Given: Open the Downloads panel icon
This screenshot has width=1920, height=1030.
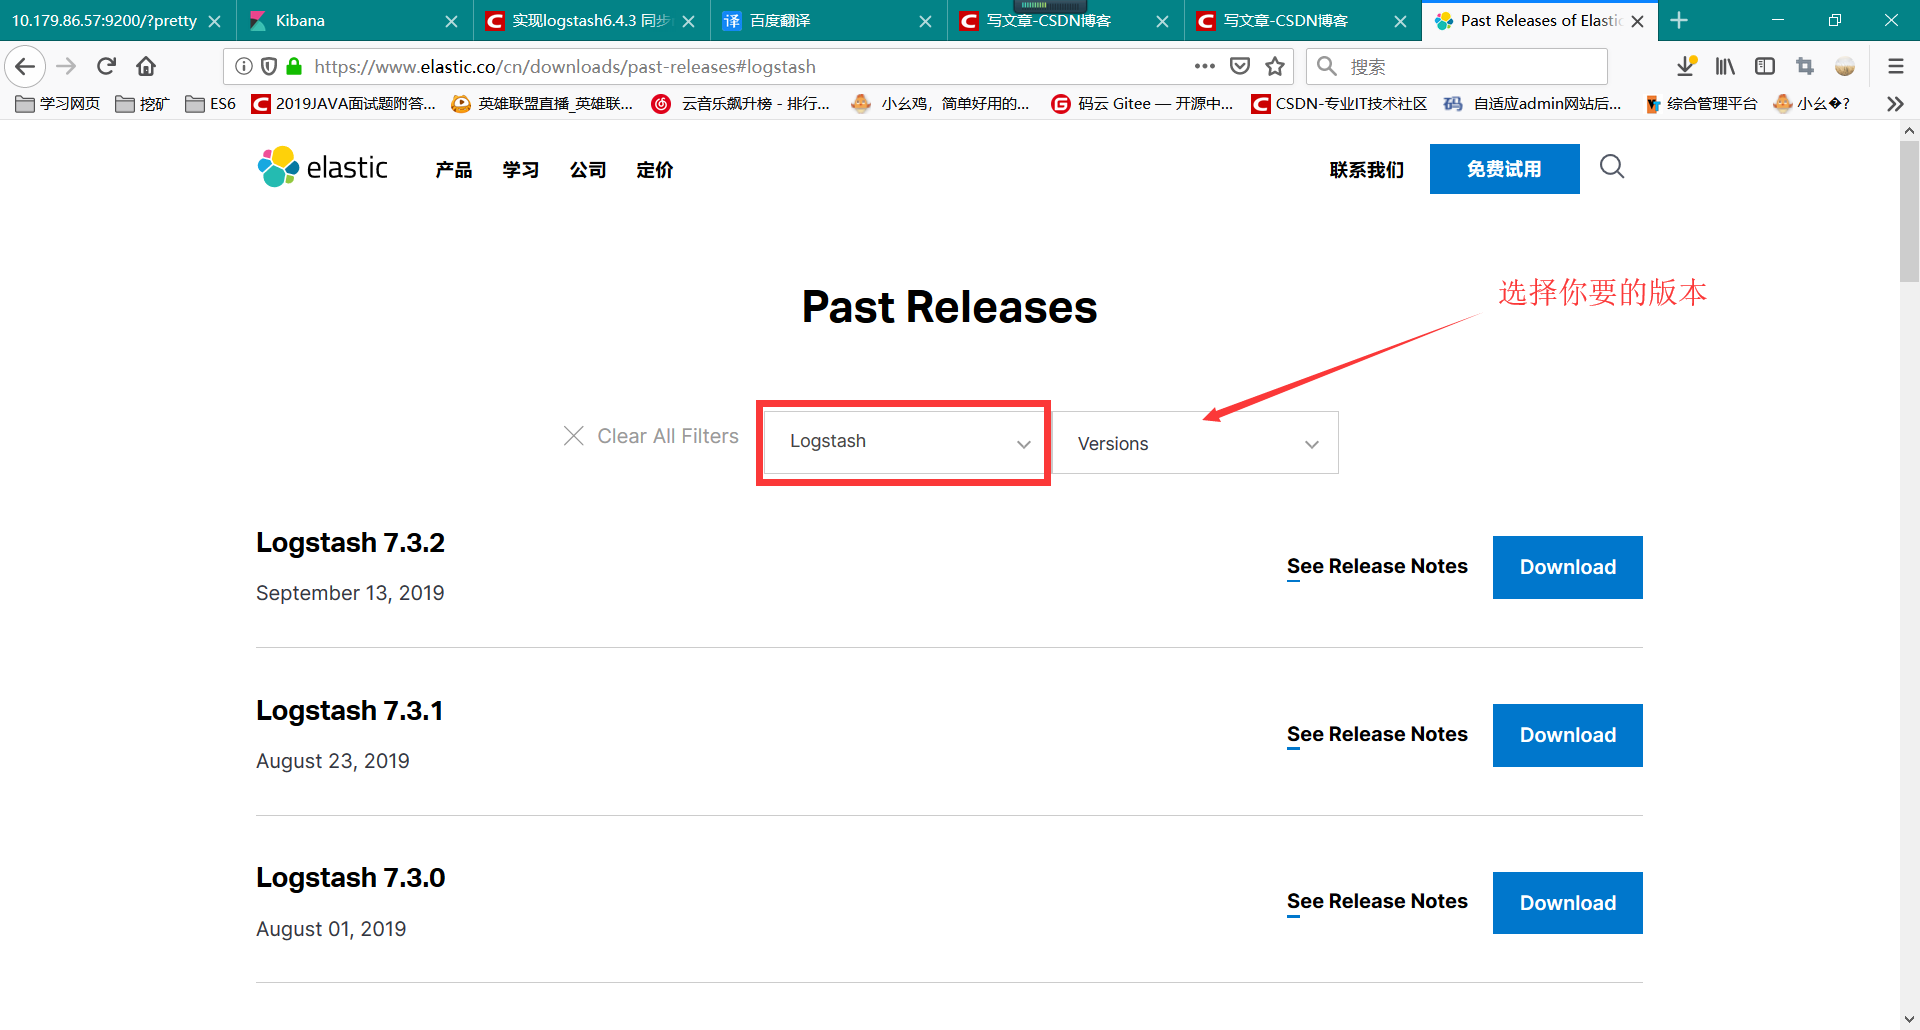Looking at the screenshot, I should point(1687,66).
